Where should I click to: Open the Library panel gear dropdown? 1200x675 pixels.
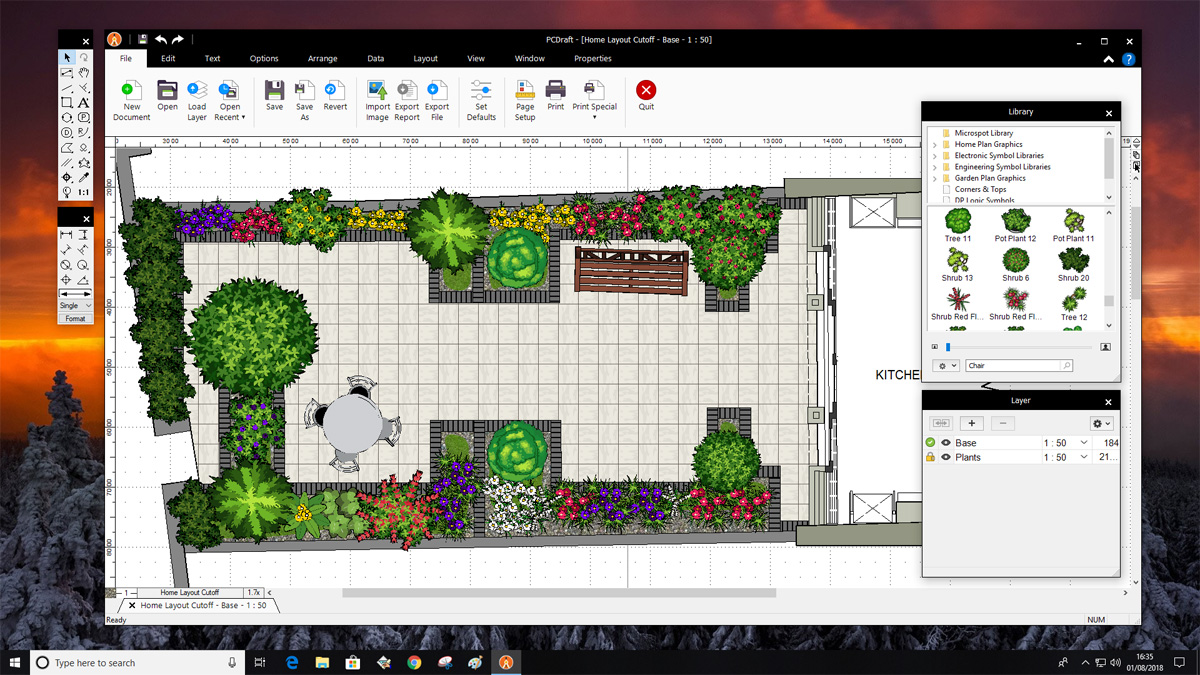(x=945, y=366)
